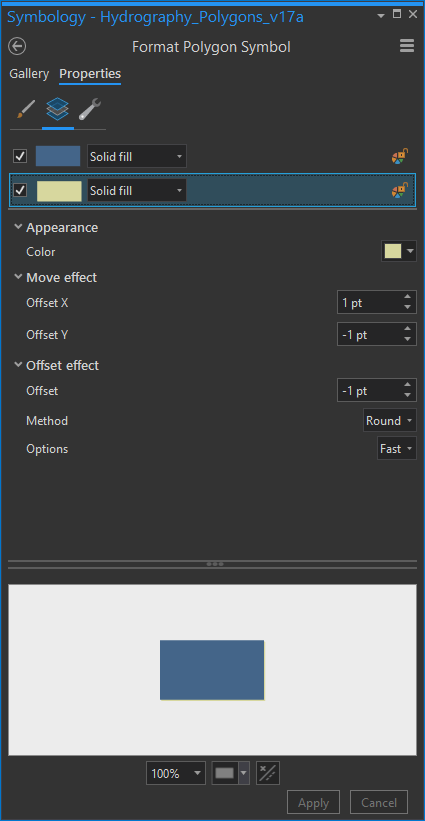Select the Symbol paintbrush tab icon
The width and height of the screenshot is (425, 821).
click(26, 110)
